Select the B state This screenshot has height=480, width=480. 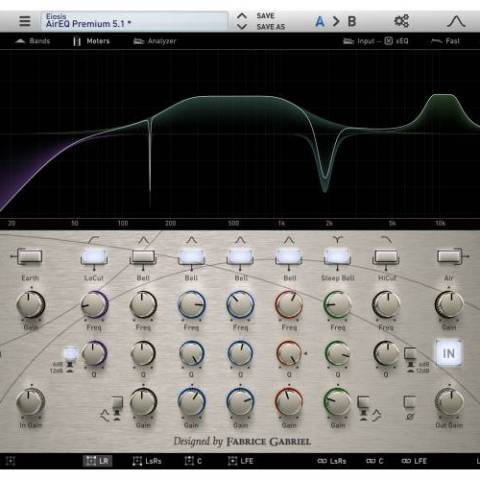[352, 21]
